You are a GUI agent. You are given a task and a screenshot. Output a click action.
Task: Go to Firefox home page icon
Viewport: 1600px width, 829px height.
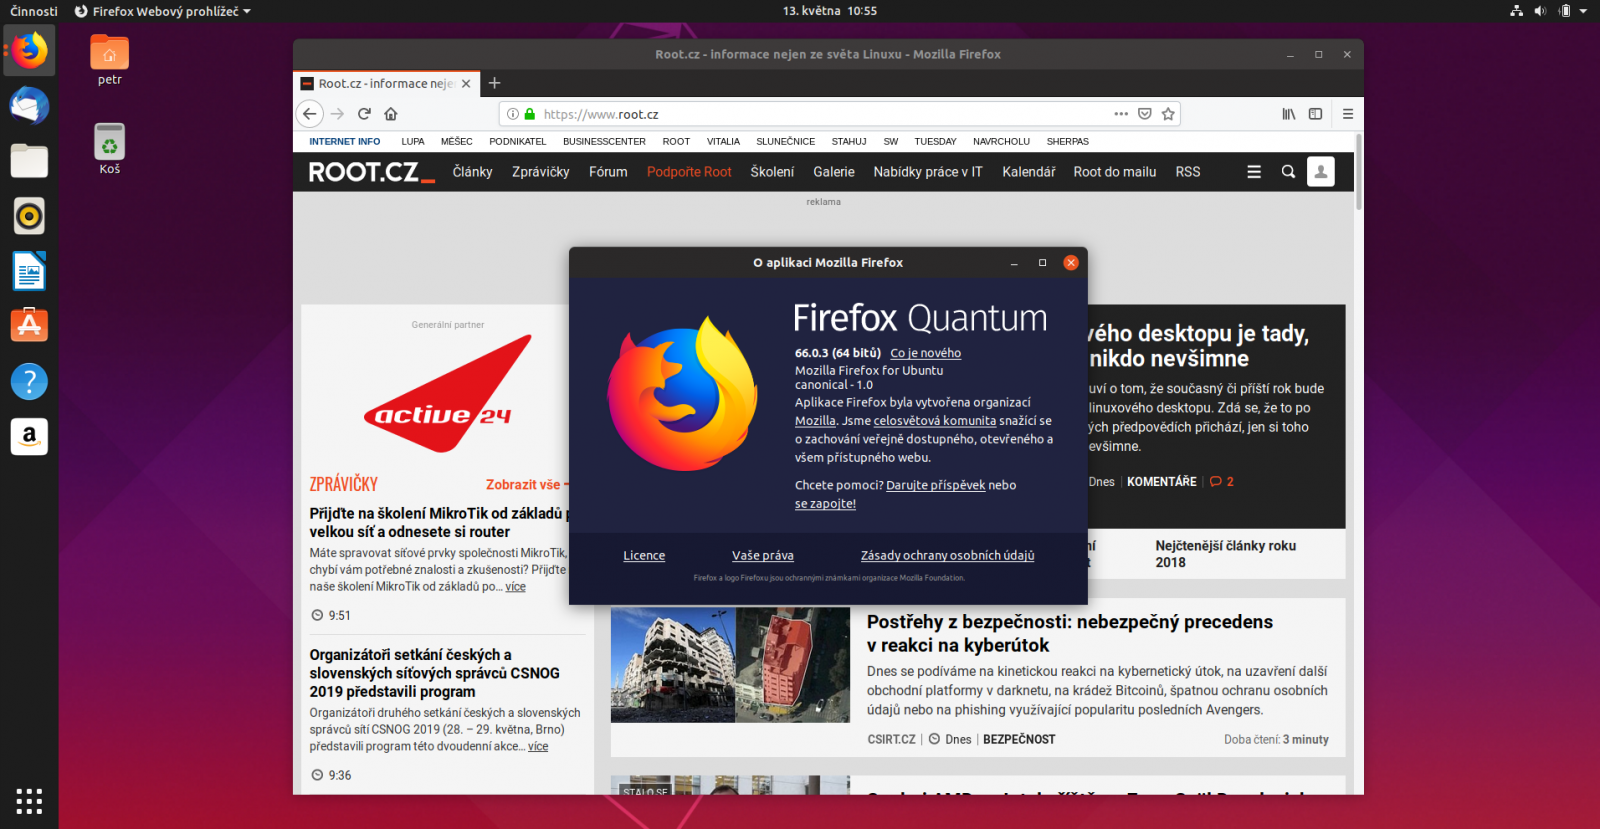pos(391,114)
